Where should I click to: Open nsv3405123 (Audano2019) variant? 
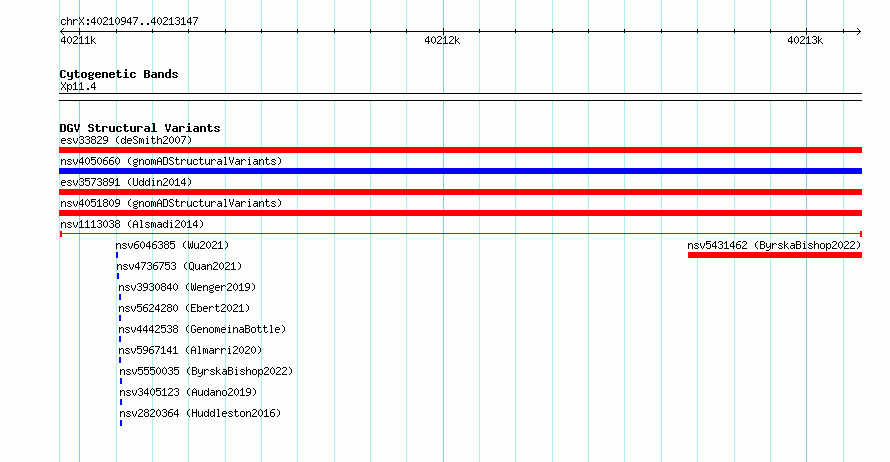tap(188, 392)
